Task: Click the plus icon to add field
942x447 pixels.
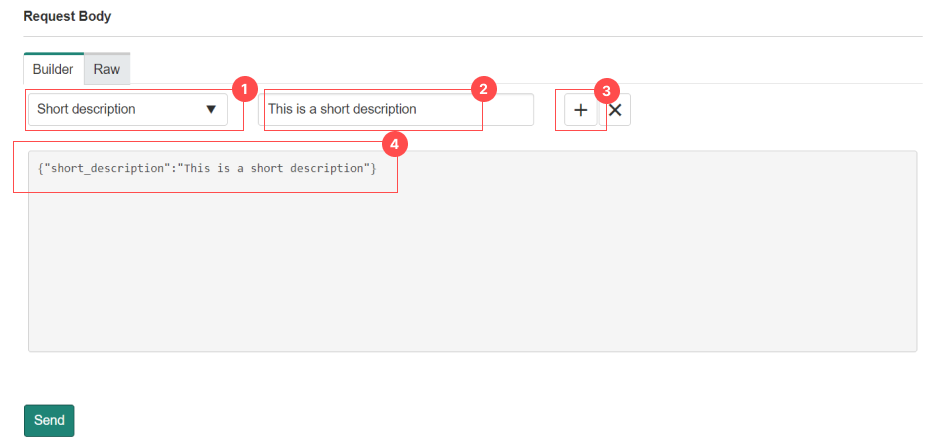Action: (580, 110)
